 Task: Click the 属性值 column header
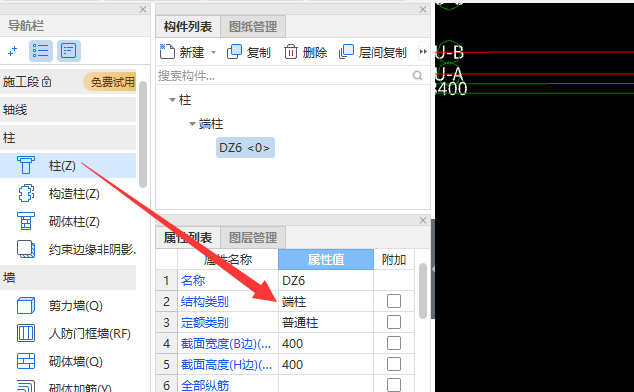coord(326,259)
